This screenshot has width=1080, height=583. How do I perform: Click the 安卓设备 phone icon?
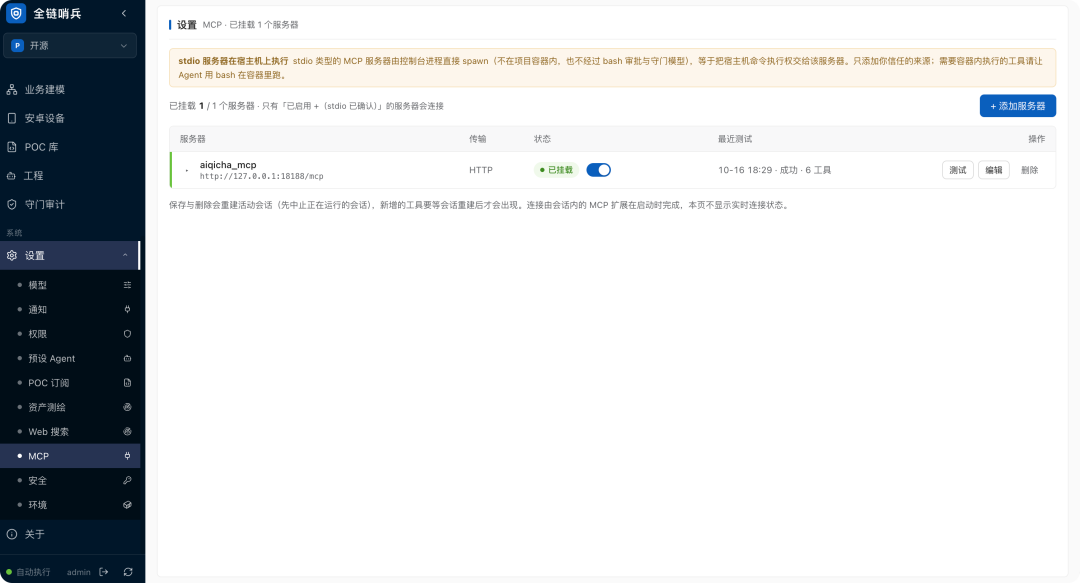pyautogui.click(x=12, y=118)
